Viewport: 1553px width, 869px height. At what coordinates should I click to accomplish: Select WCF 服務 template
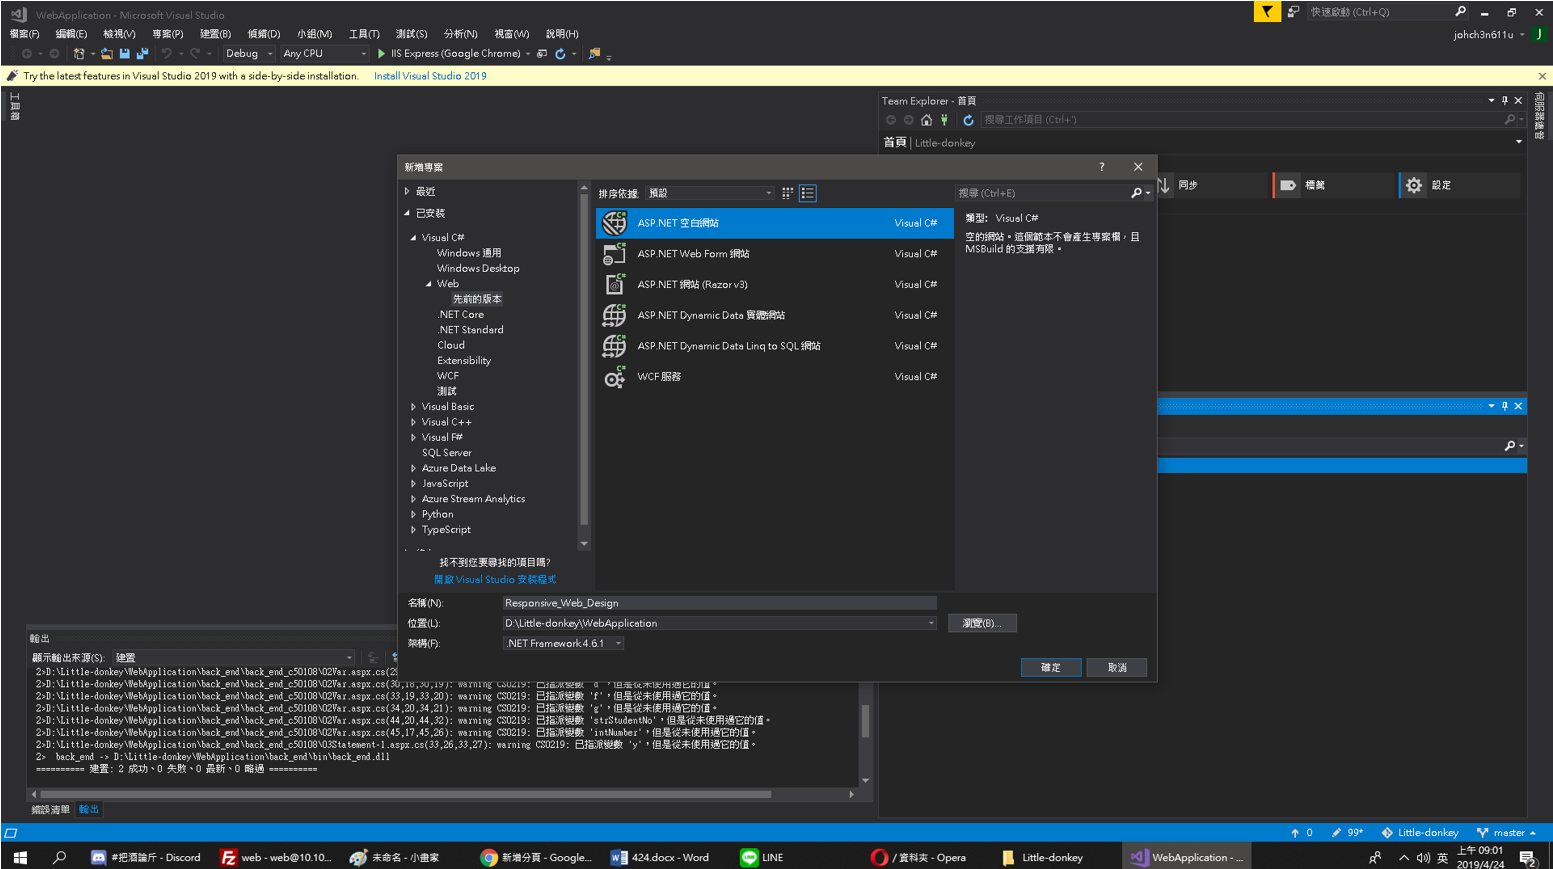(775, 377)
